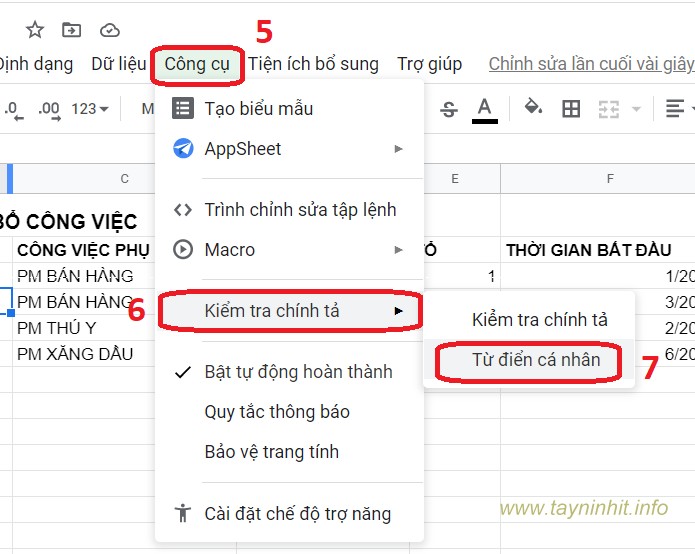Screen dimensions: 695x554
Task: Select Từ điển cá nhân submenu item
Action: (x=536, y=360)
